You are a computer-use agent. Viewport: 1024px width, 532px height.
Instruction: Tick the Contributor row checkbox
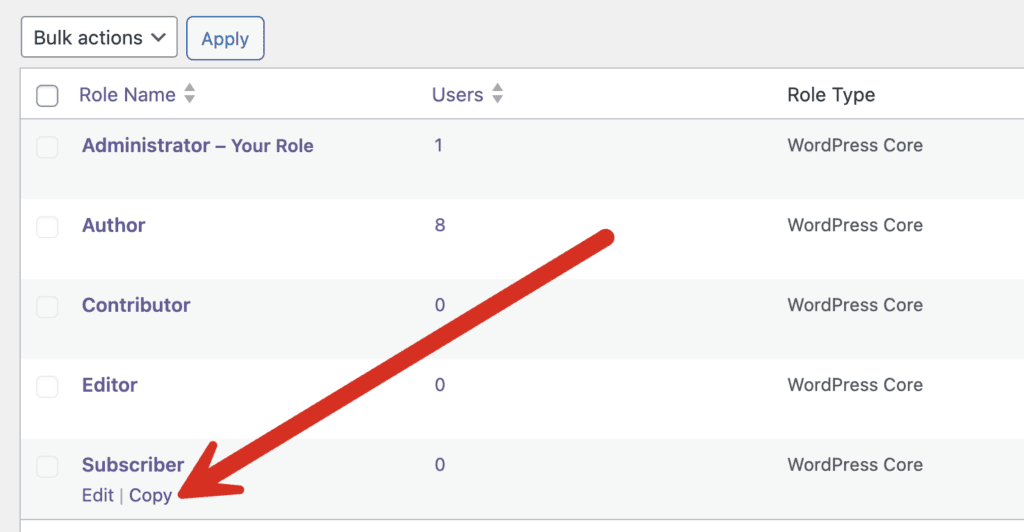pos(47,308)
